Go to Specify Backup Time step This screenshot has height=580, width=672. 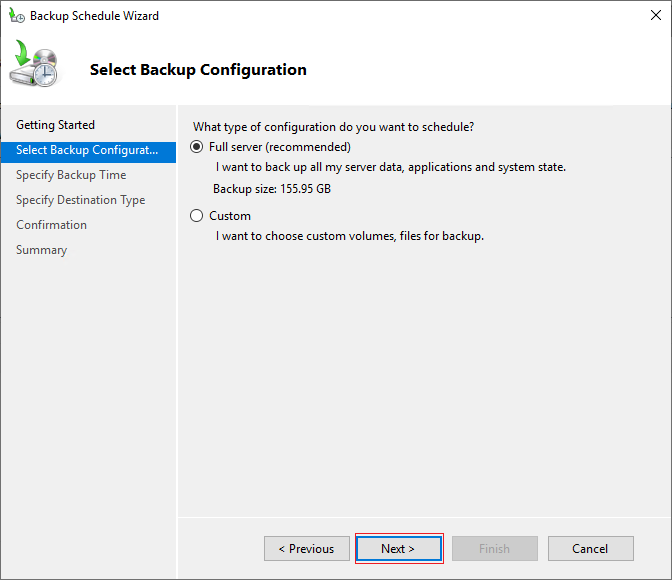[x=71, y=175]
